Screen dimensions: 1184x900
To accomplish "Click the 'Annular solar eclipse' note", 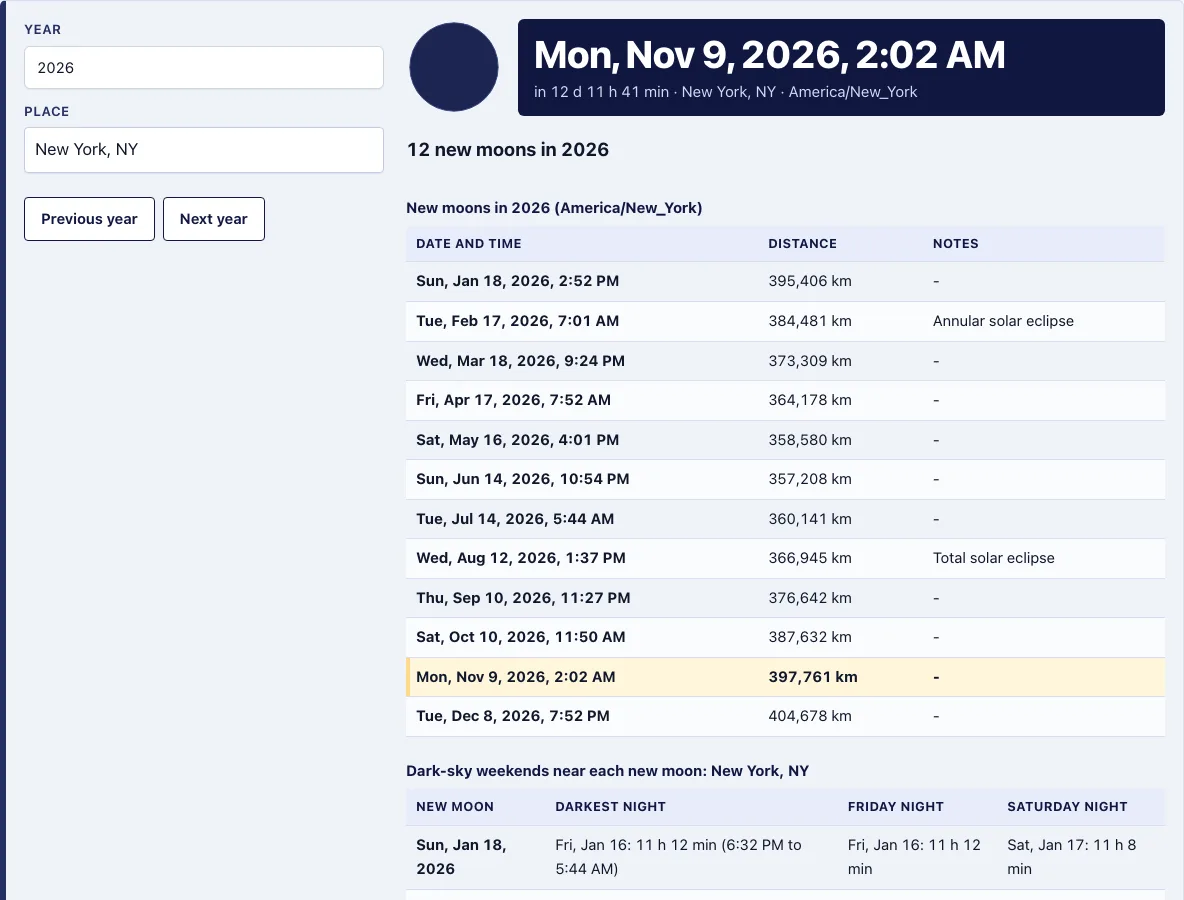I will [1003, 321].
